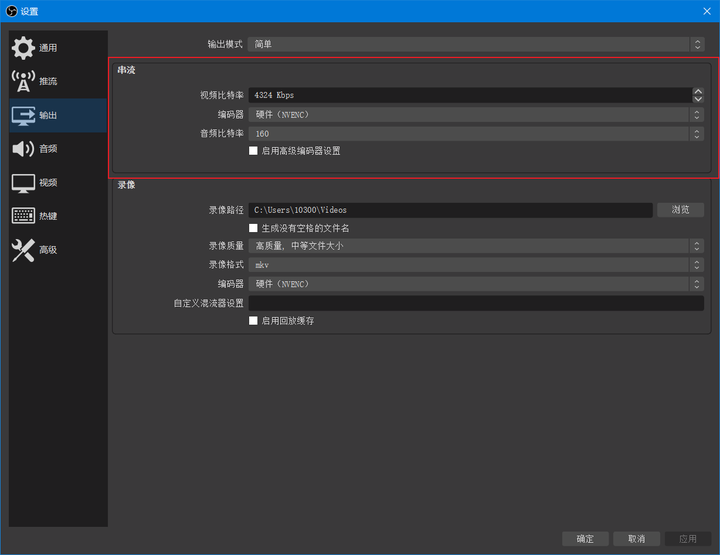Image resolution: width=720 pixels, height=555 pixels.
Task: Open the 高级 advanced tools icon
Action: (23, 250)
